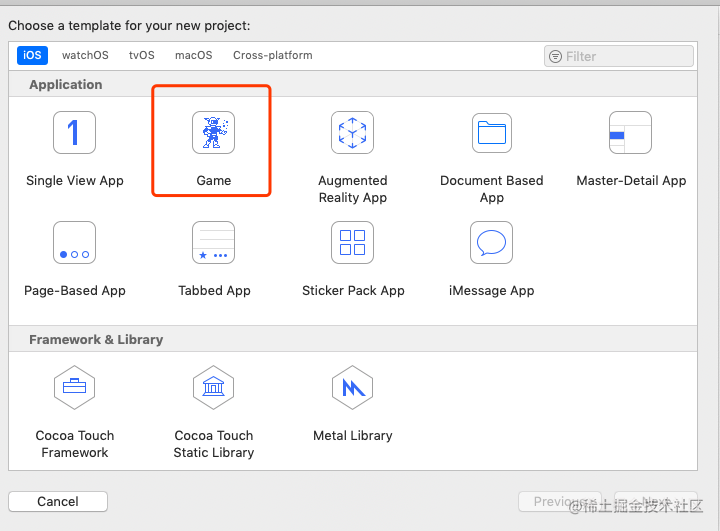This screenshot has width=720, height=531.
Task: Click the "Sticker Pack App" label
Action: [x=353, y=291]
